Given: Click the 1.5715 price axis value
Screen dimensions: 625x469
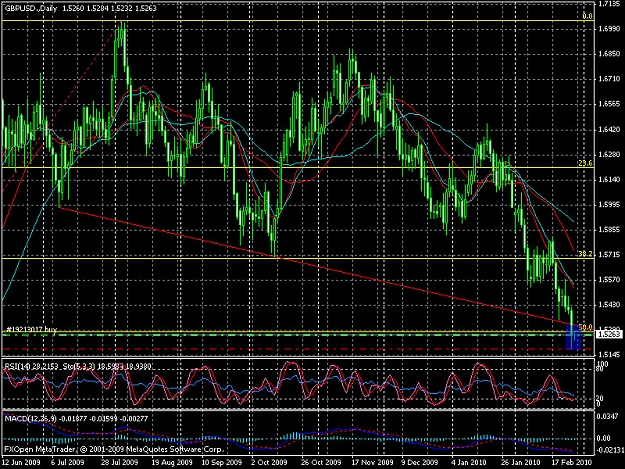Looking at the screenshot, I should point(609,255).
